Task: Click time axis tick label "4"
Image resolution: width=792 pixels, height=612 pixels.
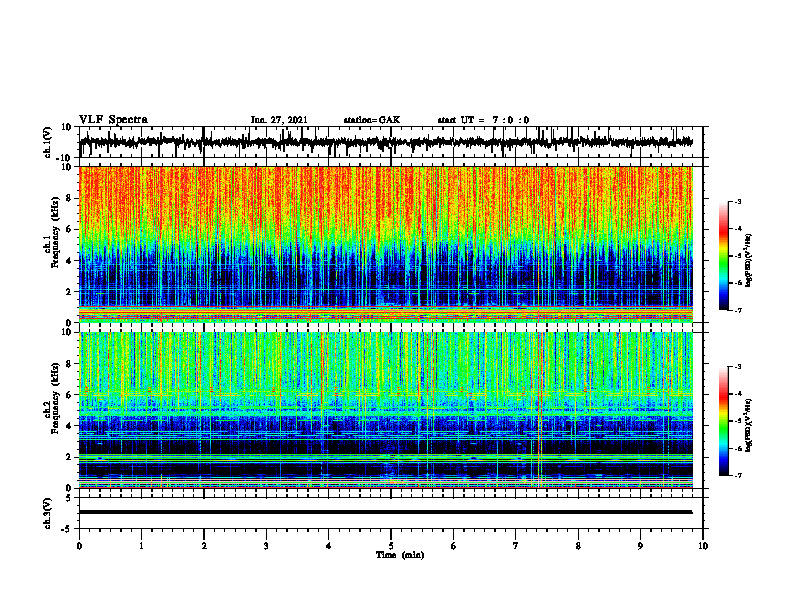Action: (329, 546)
